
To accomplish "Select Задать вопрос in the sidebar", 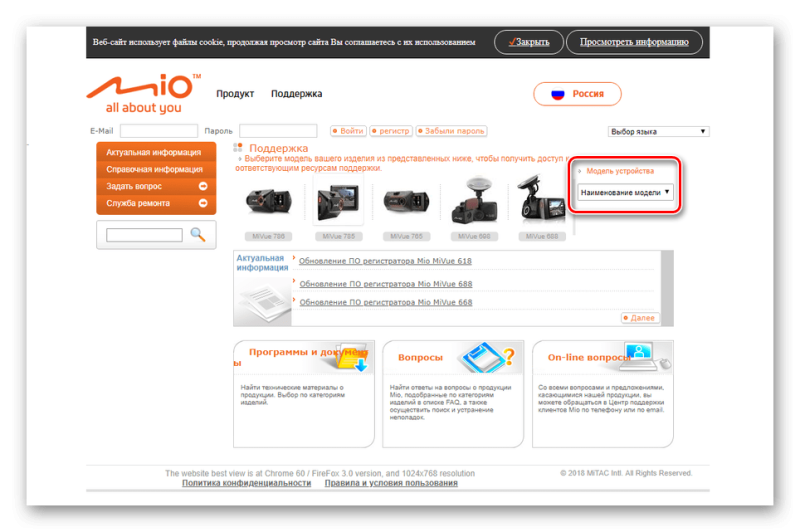I will pos(156,186).
